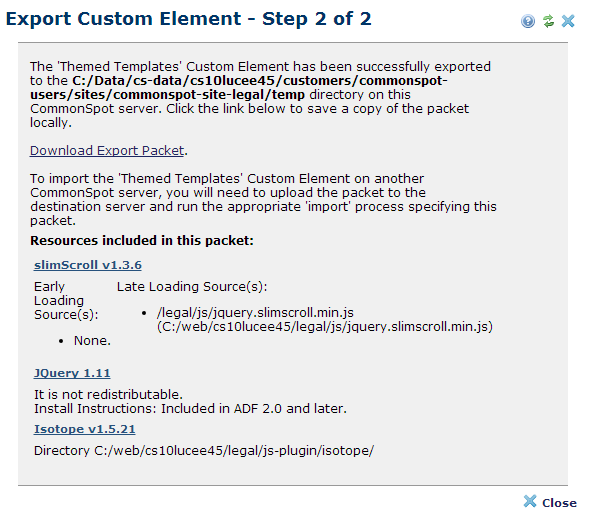Image resolution: width=594 pixels, height=519 pixels.
Task: Click the Close text button at bottom
Action: [559, 503]
